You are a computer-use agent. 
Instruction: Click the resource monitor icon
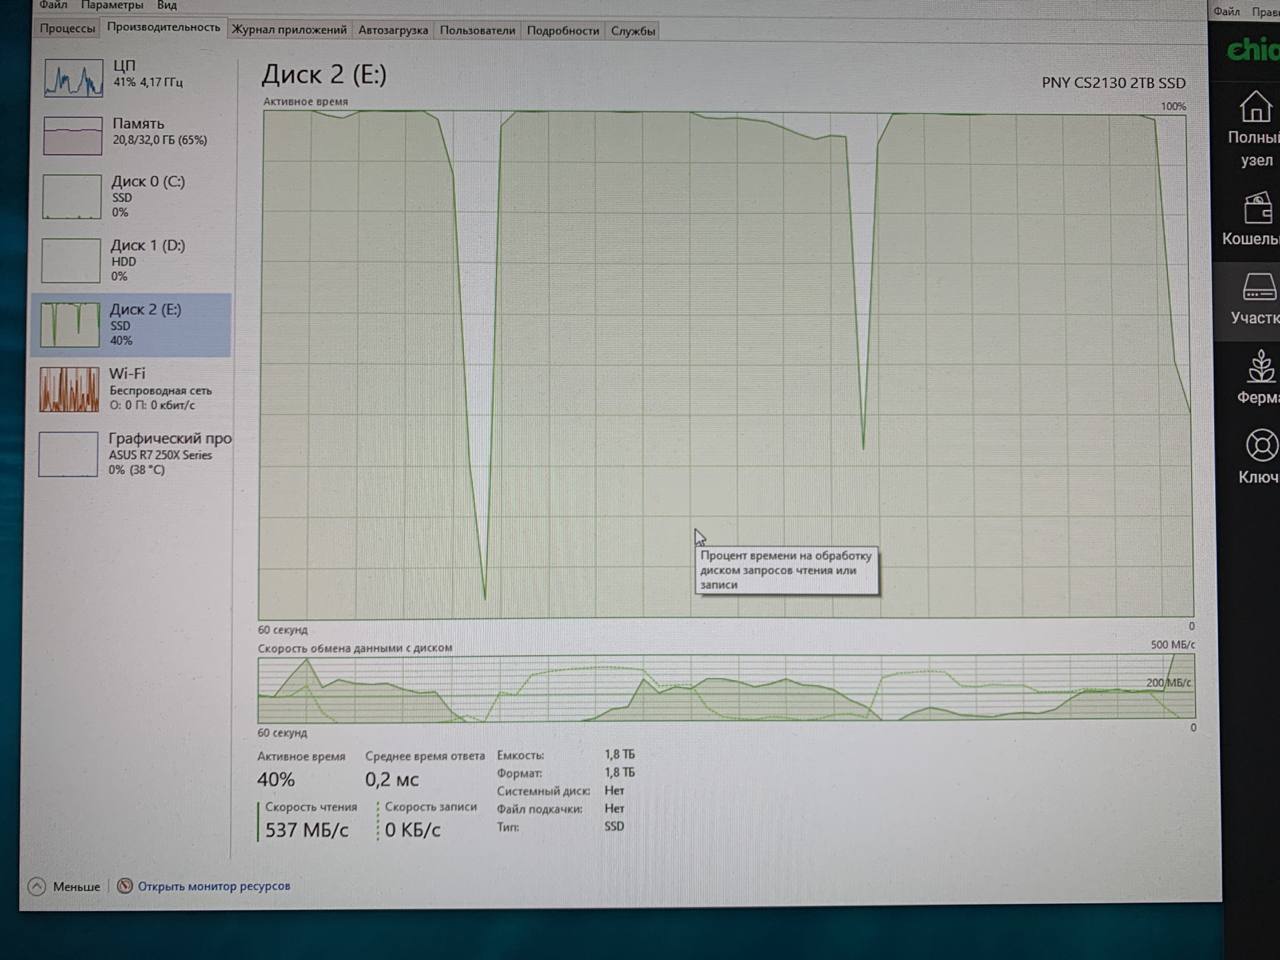[125, 886]
